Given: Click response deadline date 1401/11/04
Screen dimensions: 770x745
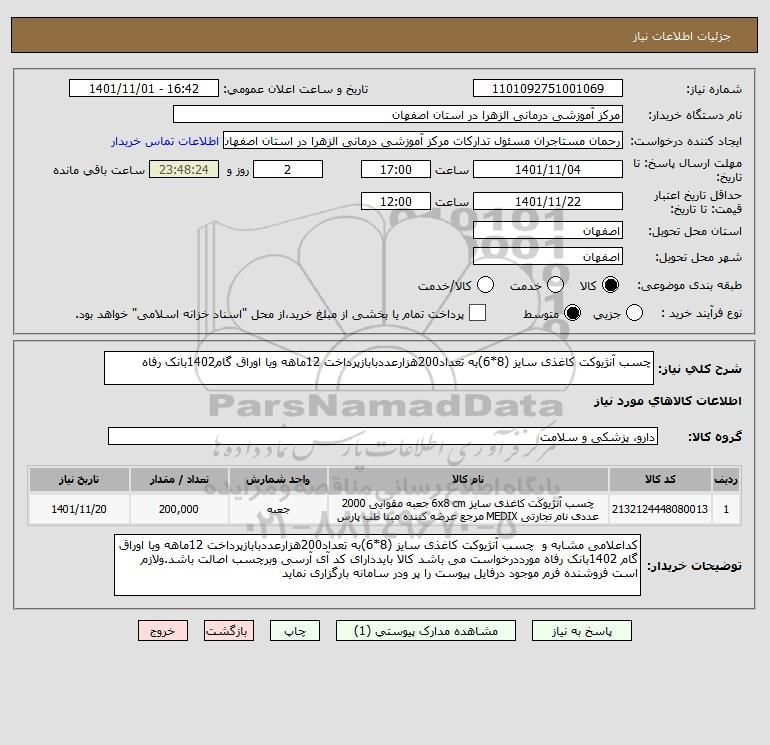Looking at the screenshot, I should click(548, 169).
